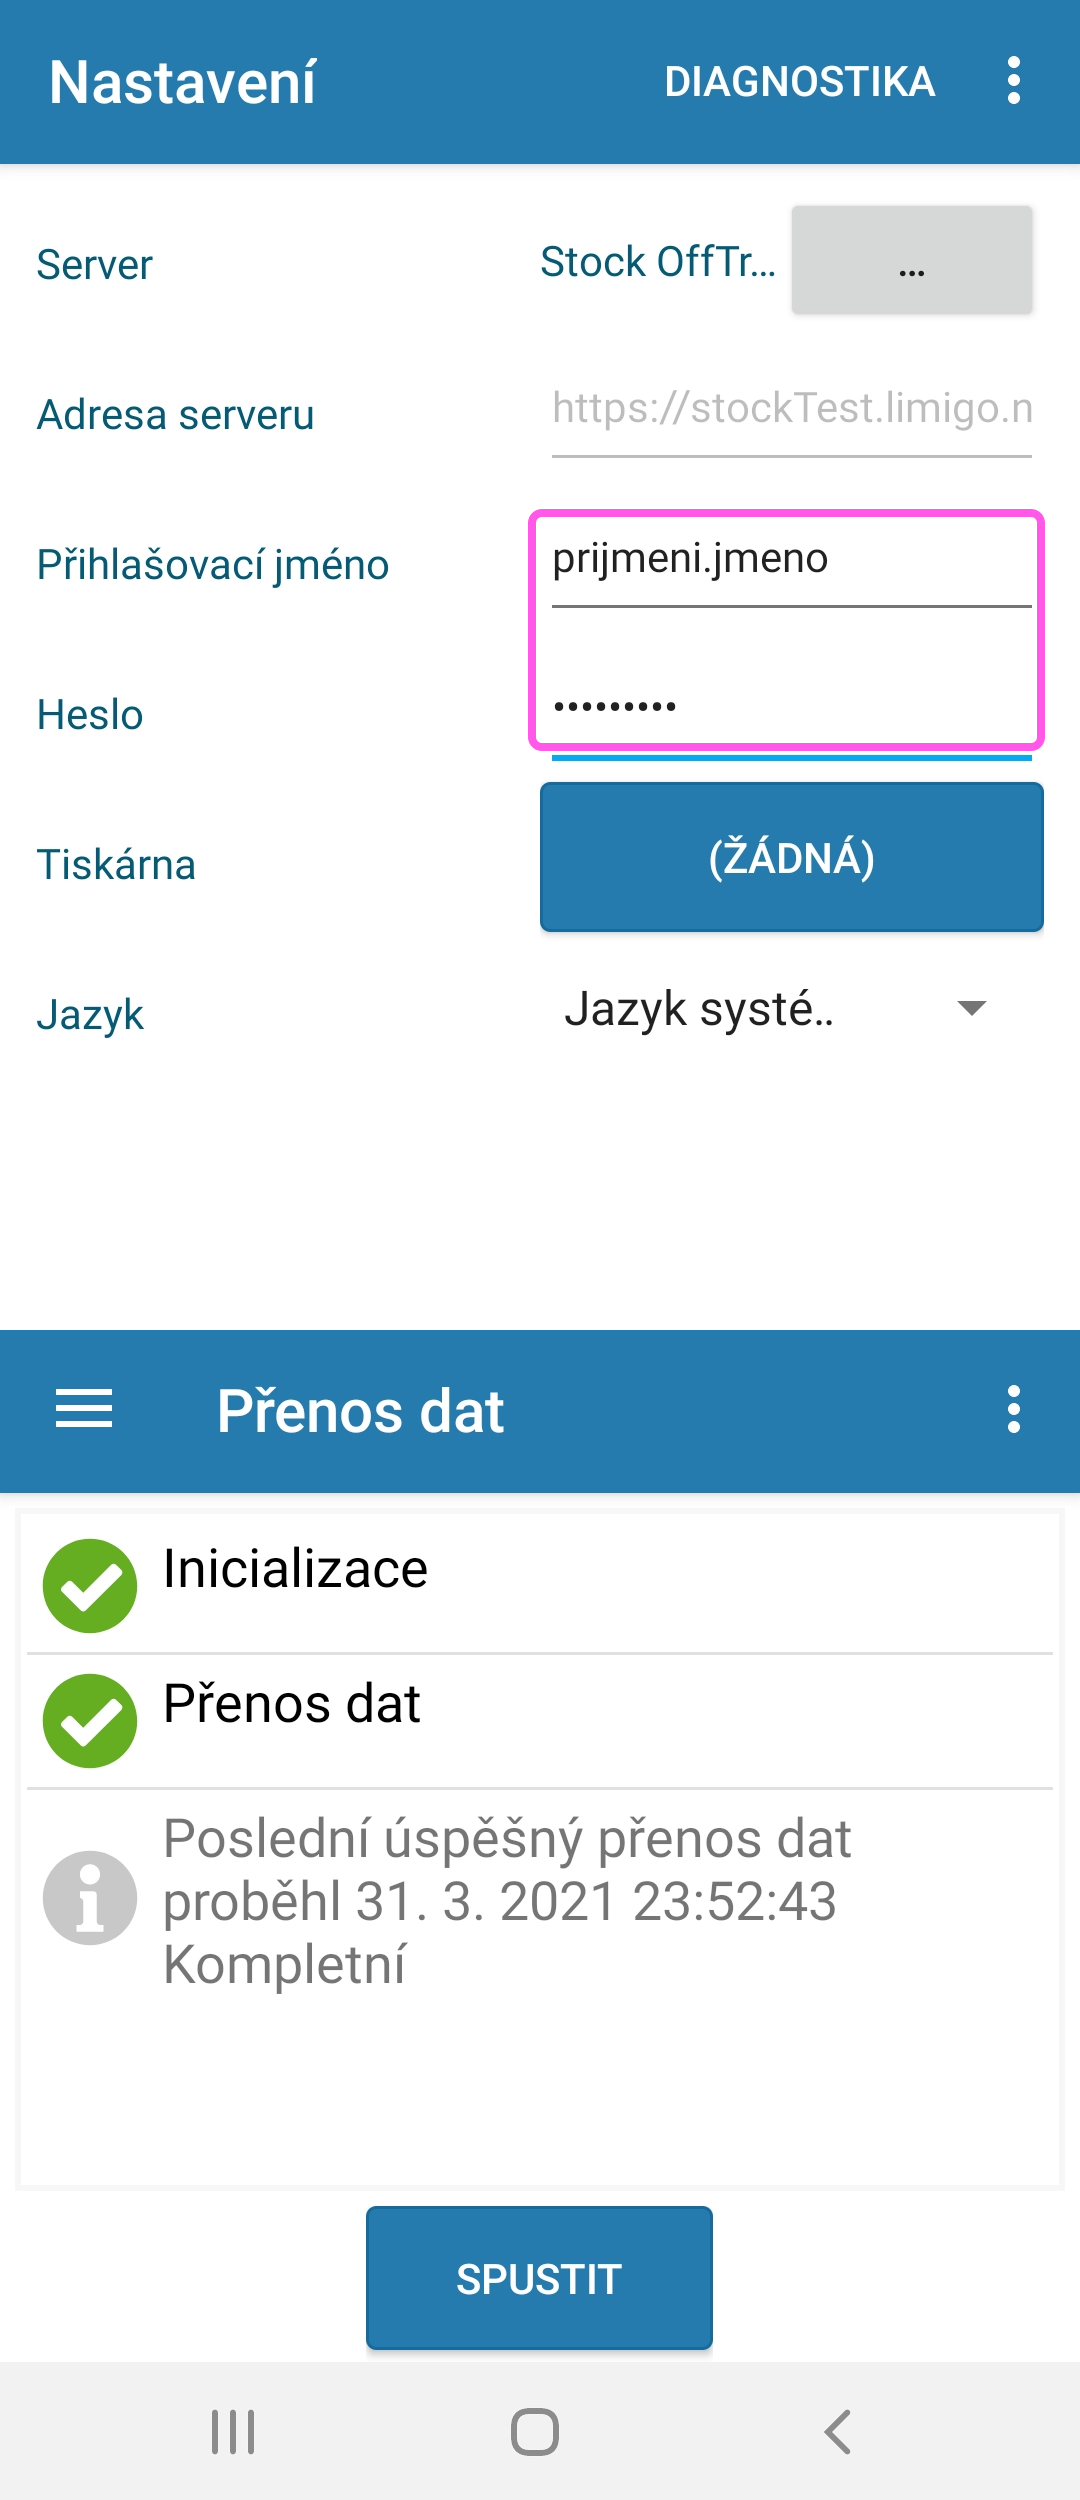Tap the Nastavení title
This screenshot has height=2500, width=1080.
pos(183,81)
